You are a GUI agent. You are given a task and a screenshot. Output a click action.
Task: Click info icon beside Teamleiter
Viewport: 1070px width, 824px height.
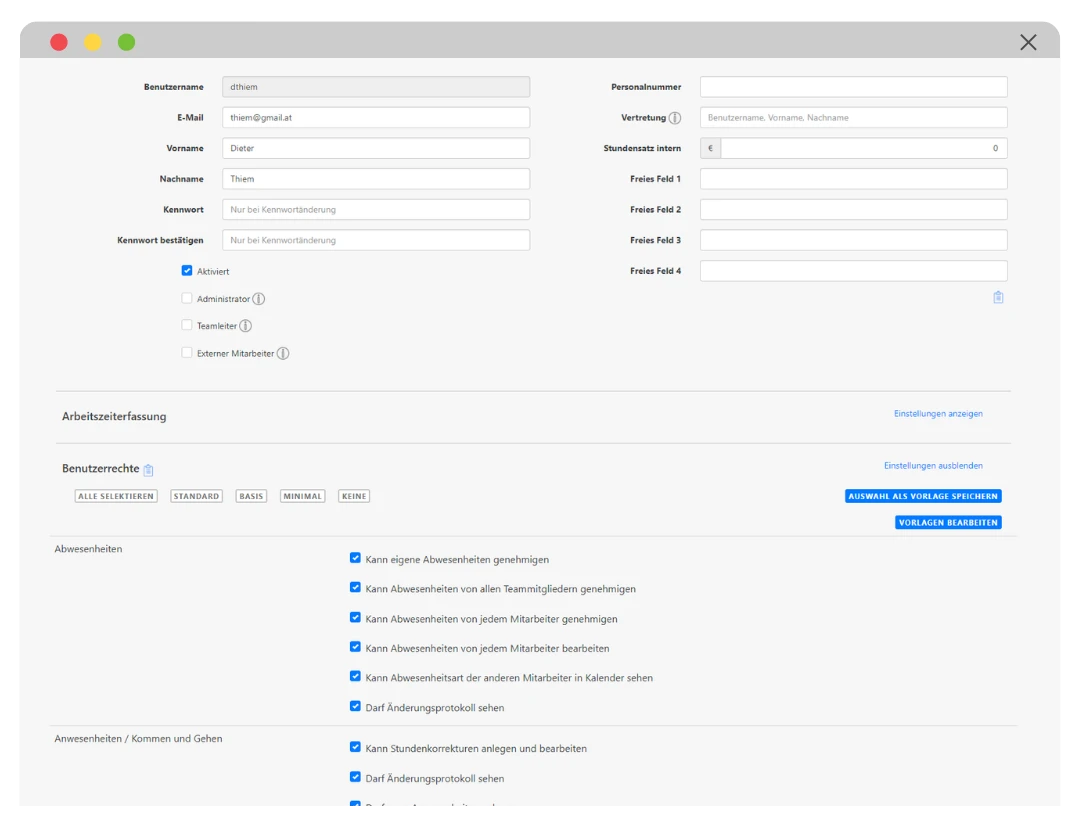pyautogui.click(x=246, y=326)
